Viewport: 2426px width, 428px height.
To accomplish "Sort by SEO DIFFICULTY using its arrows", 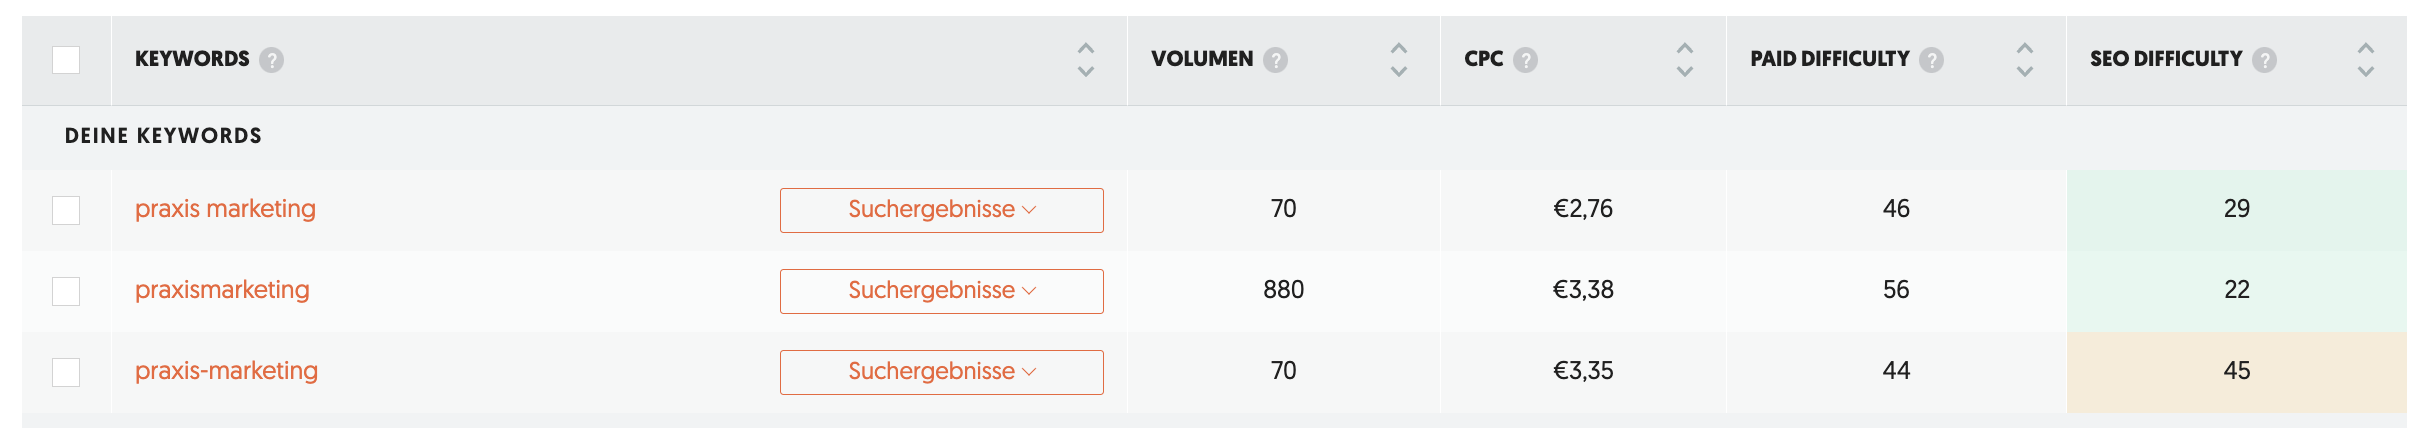I will coord(2365,60).
